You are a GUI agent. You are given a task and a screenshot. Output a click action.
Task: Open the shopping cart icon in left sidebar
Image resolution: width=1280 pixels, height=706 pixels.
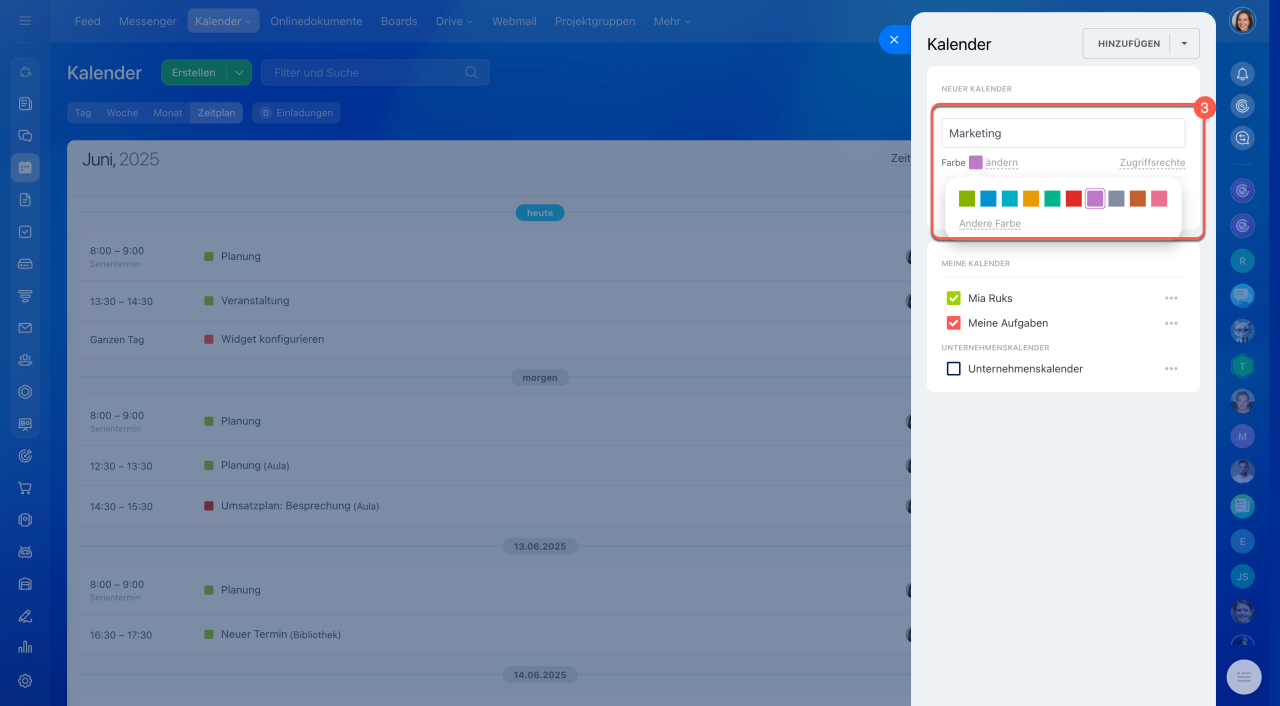[25, 488]
